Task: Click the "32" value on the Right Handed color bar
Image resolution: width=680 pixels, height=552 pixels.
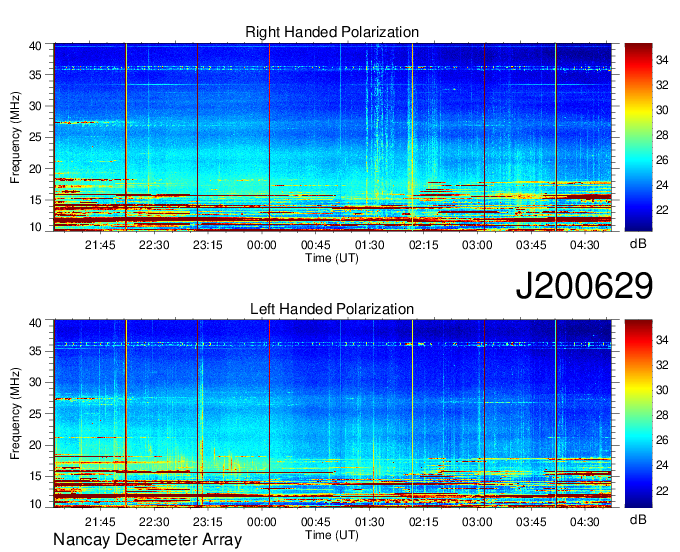Action: 662,85
